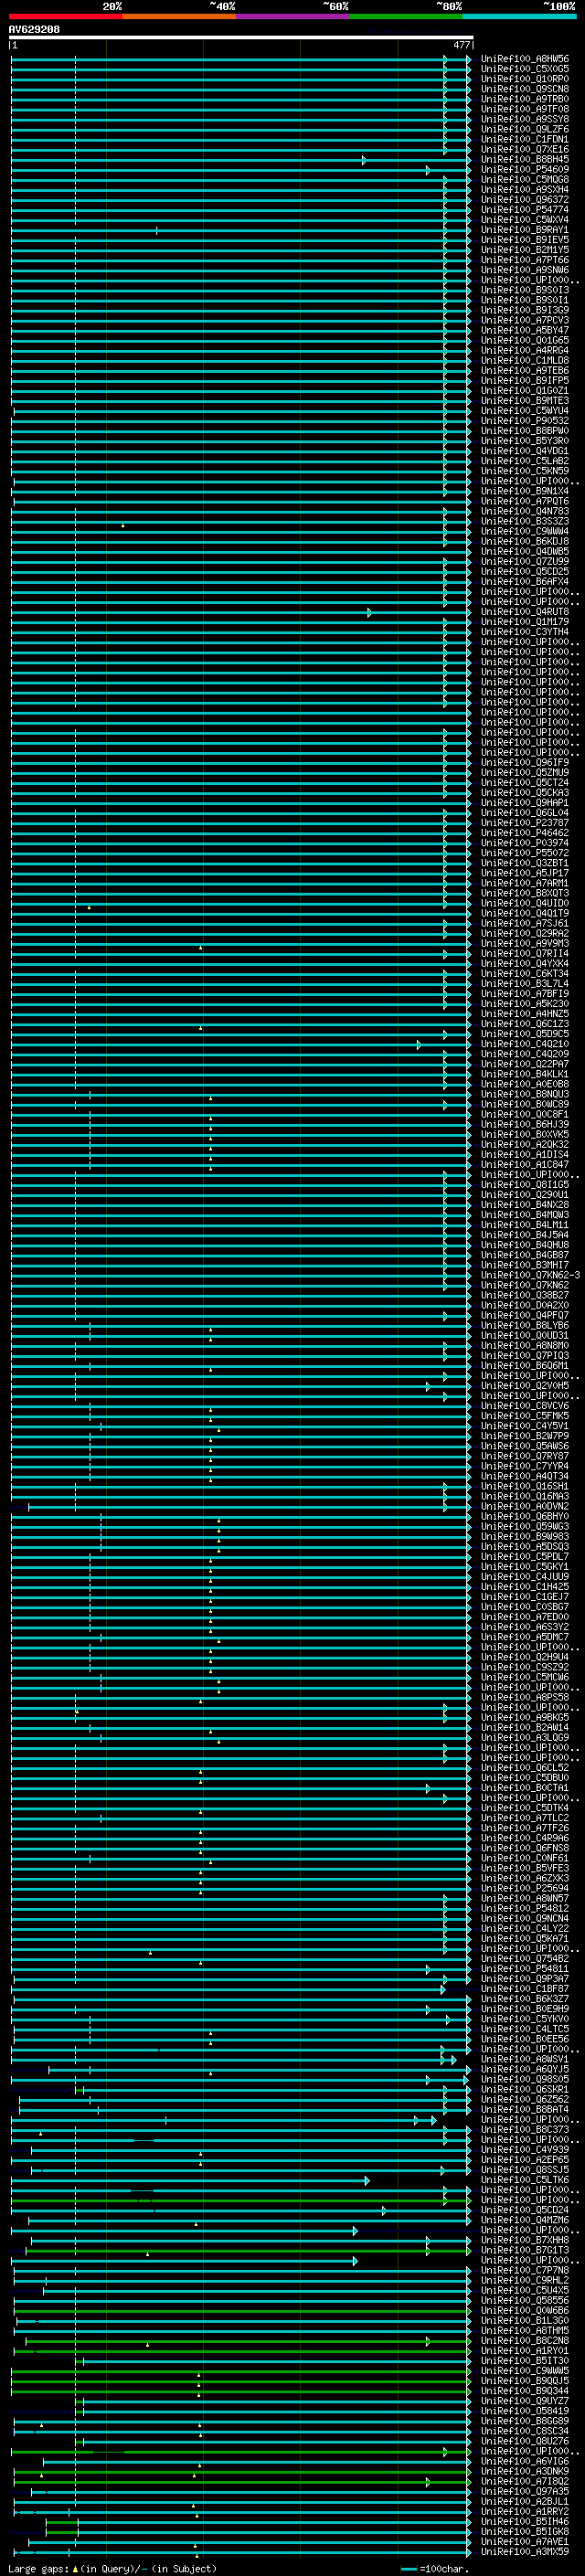Select the orange ~40% legend color bar
This screenshot has height=2576, width=585.
(179, 16)
